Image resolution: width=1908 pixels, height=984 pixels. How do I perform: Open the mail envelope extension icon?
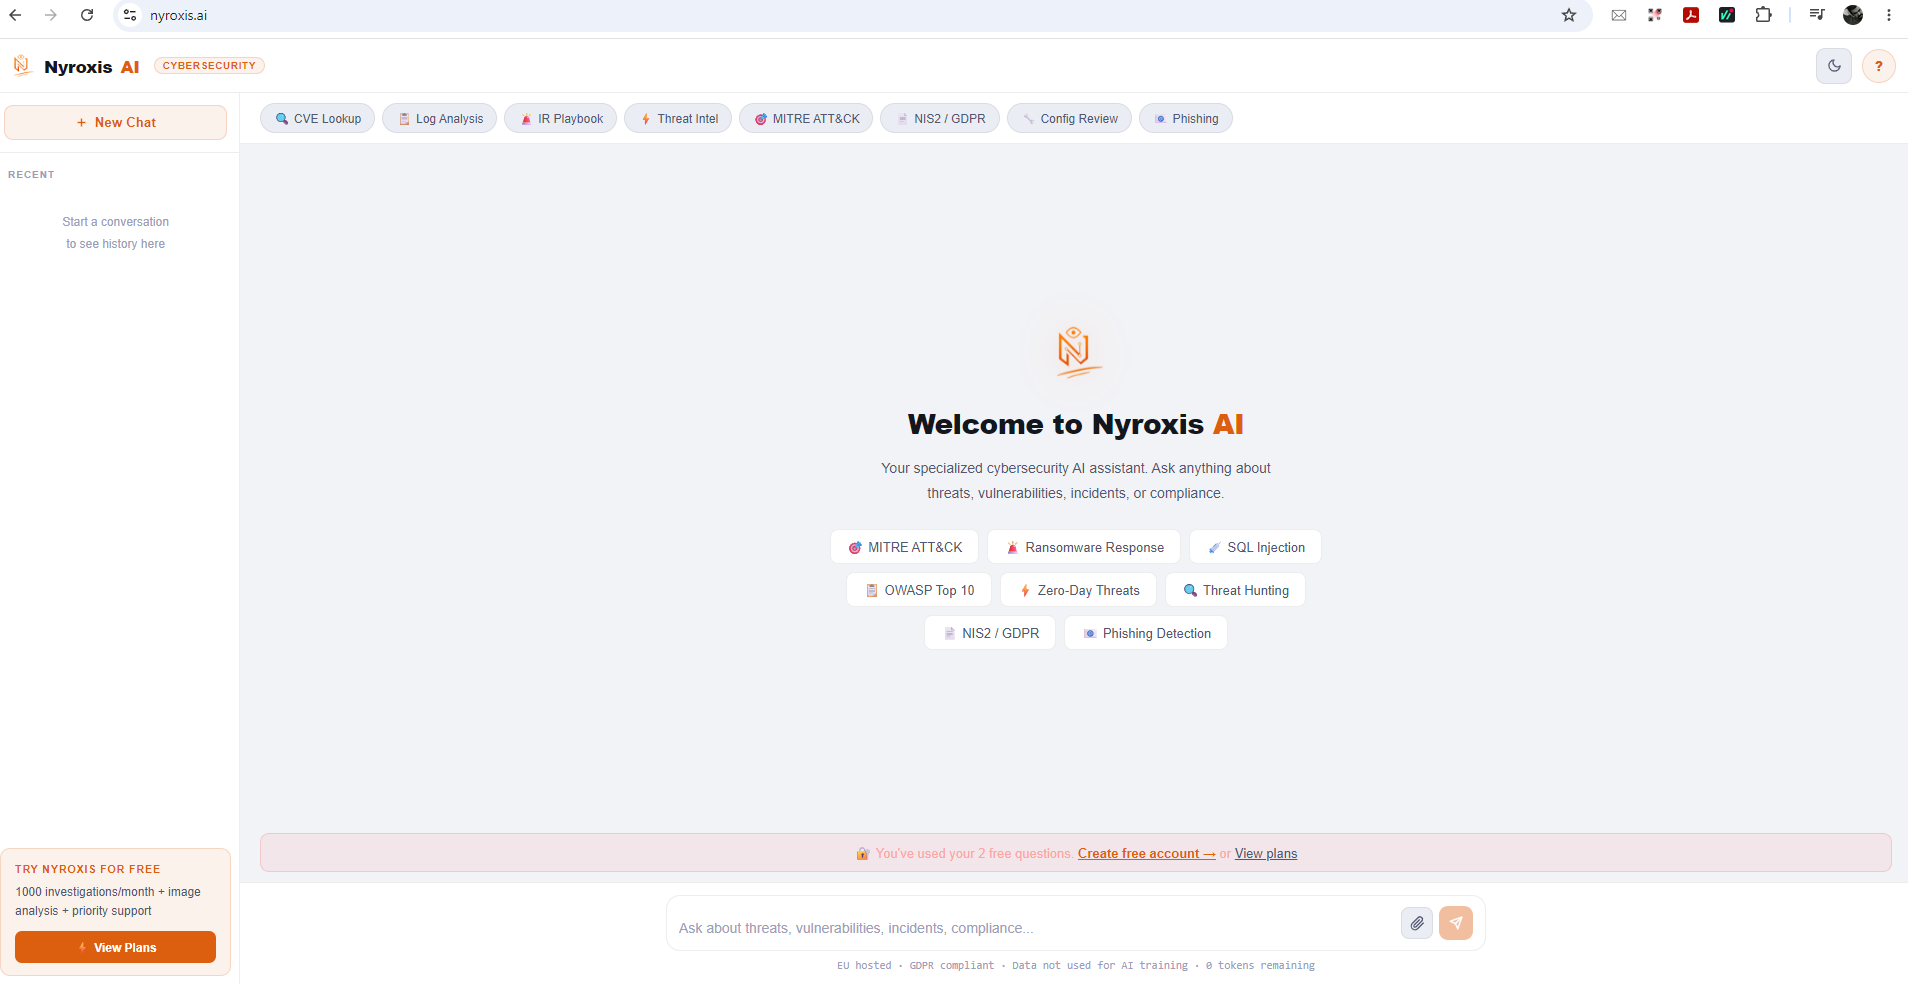click(x=1619, y=15)
